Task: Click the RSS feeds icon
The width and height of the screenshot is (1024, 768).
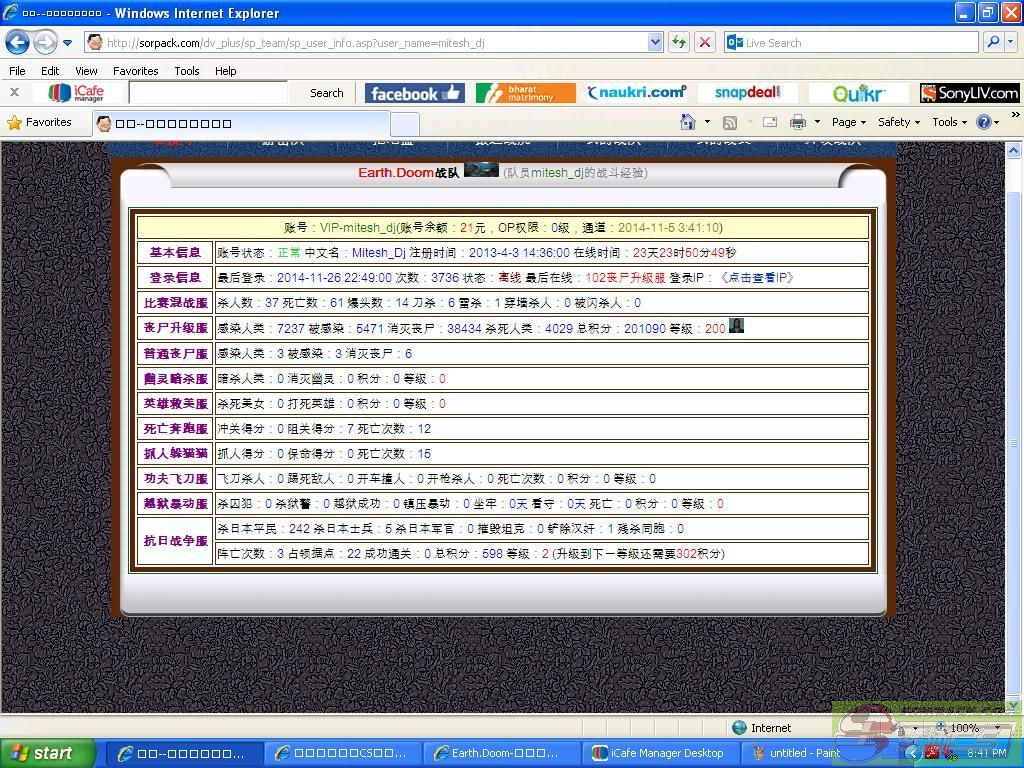Action: 729,122
